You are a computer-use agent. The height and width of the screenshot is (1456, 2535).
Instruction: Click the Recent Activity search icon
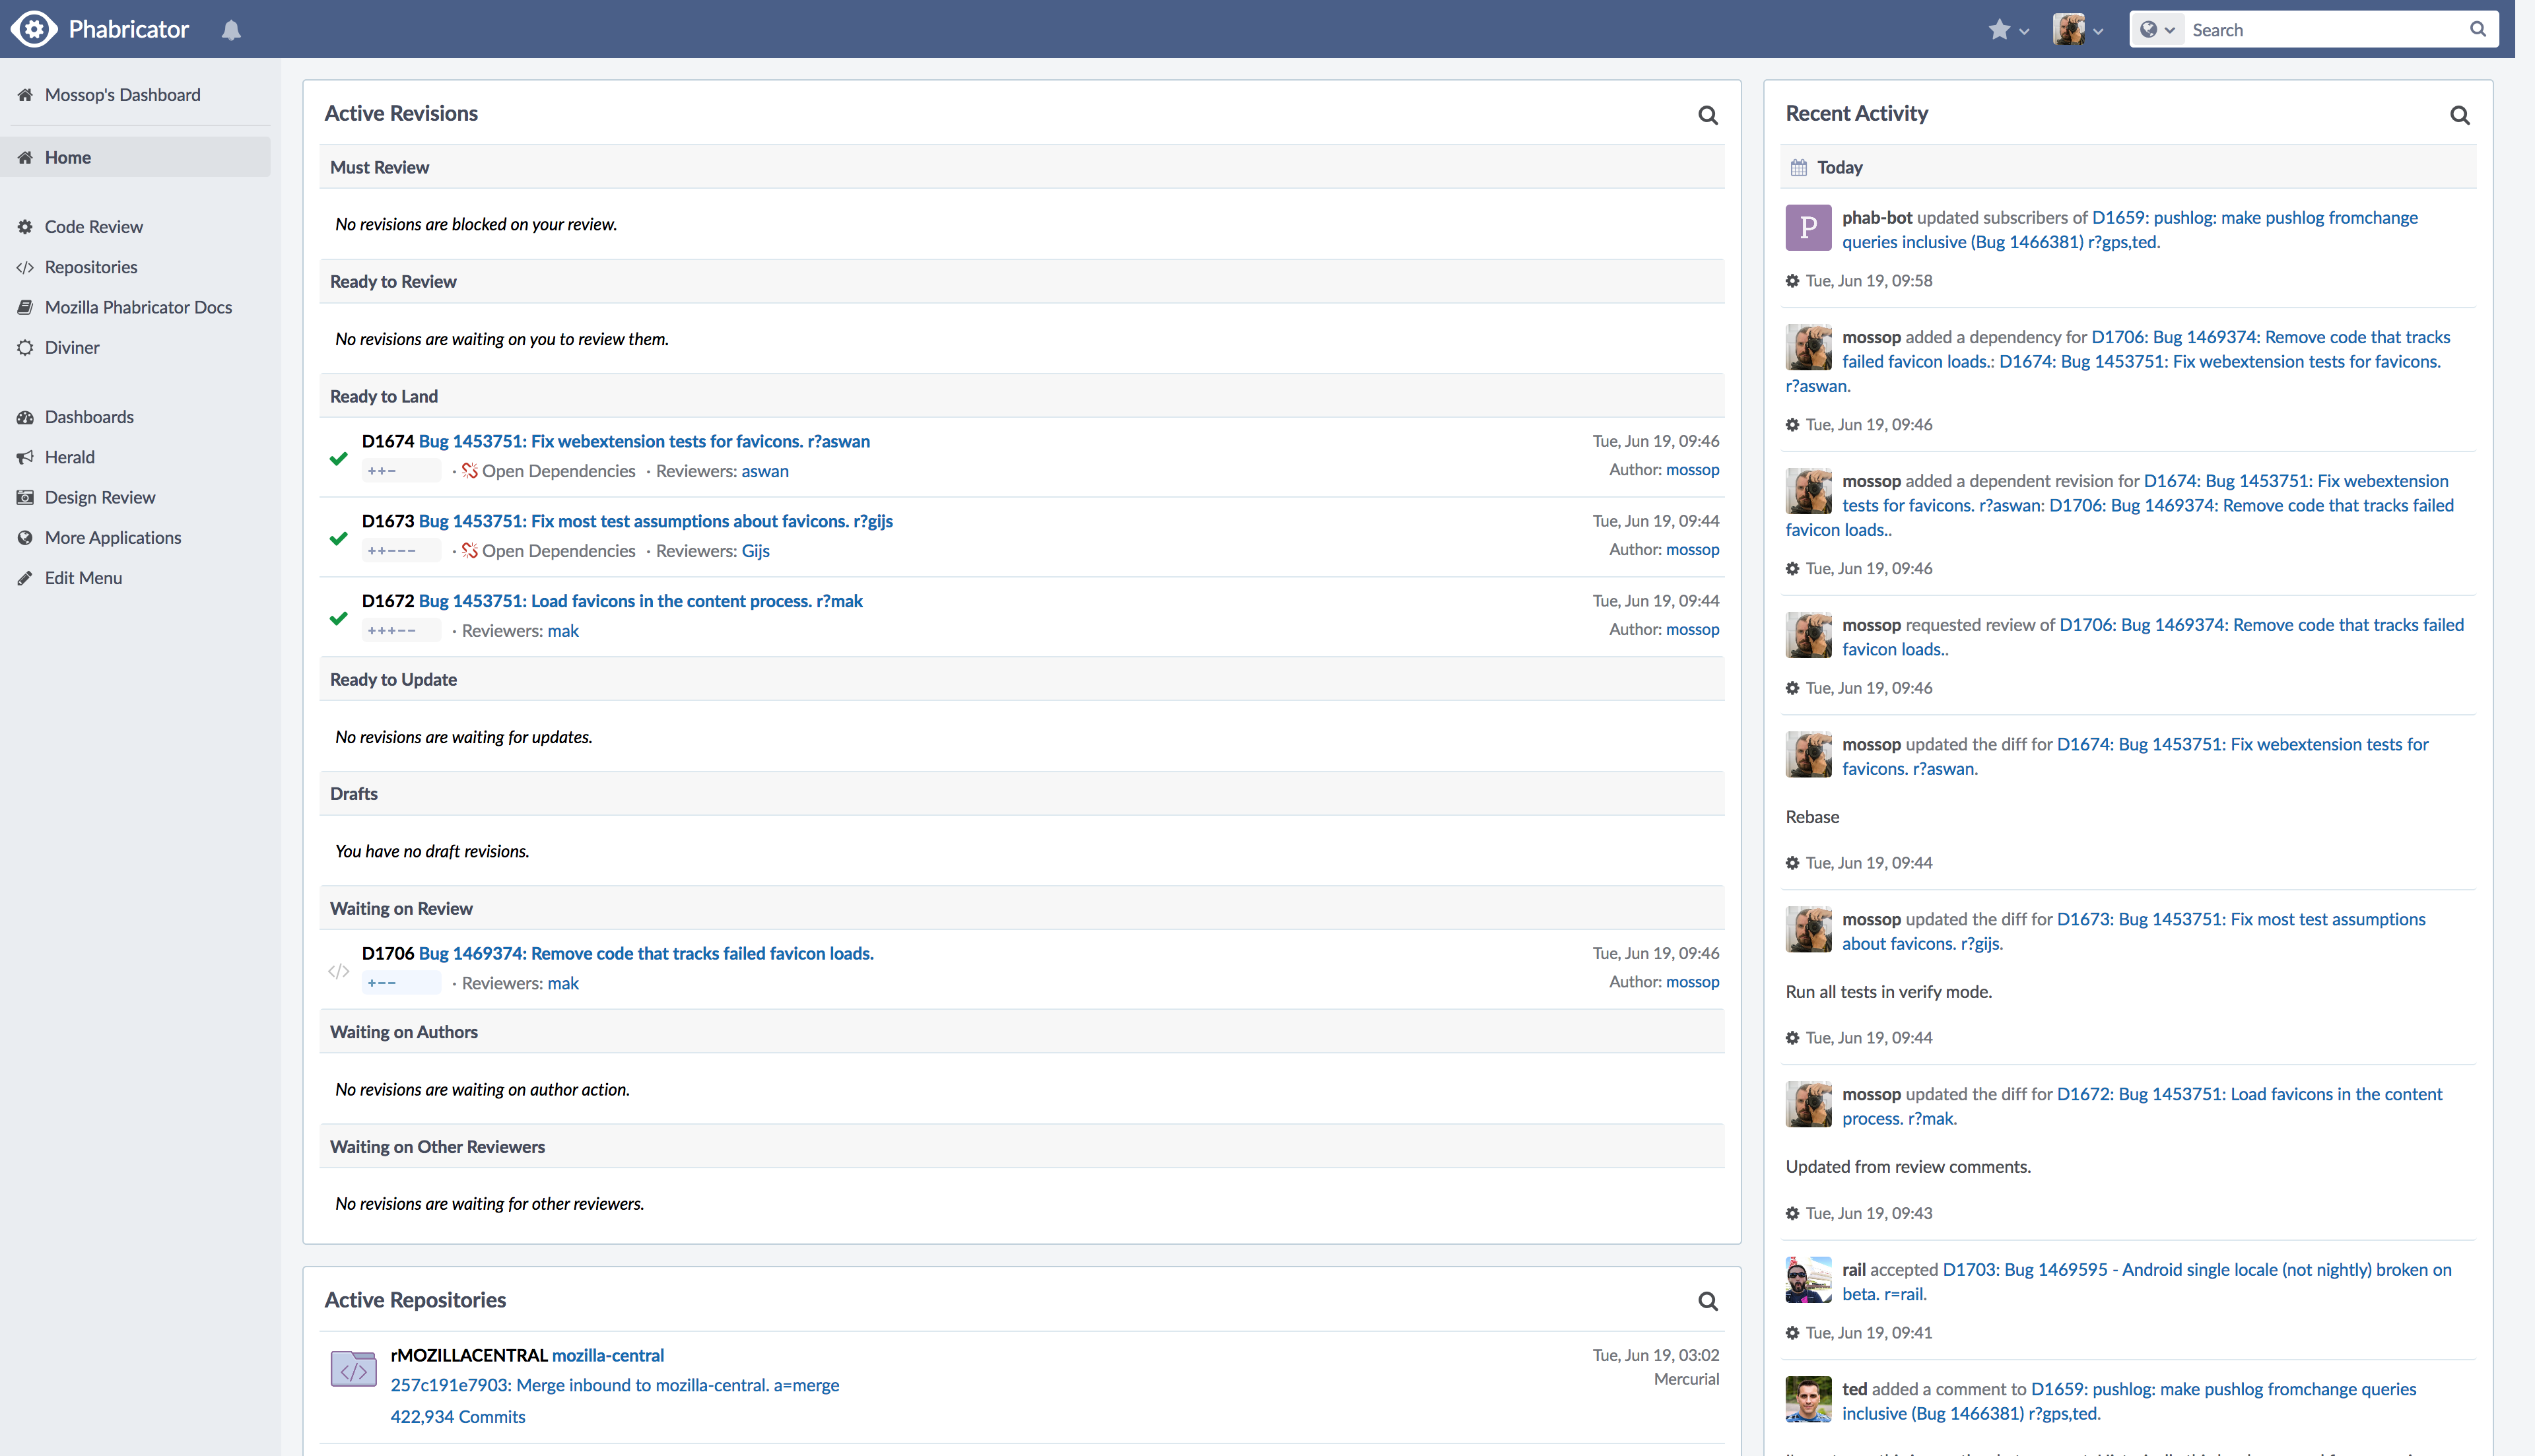[2459, 115]
